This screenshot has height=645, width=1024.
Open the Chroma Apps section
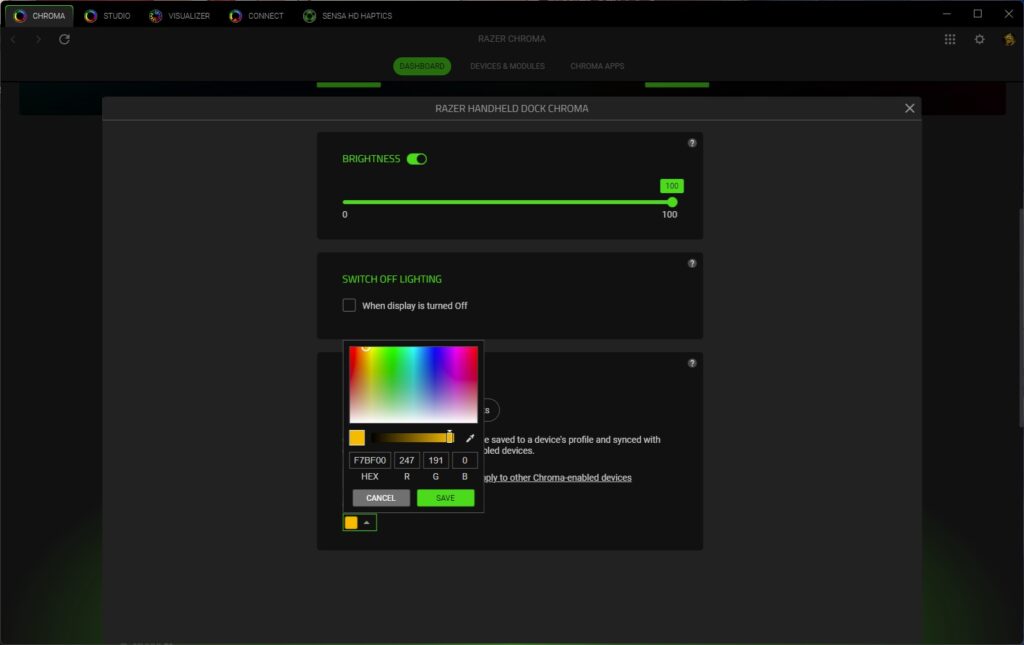tap(597, 66)
